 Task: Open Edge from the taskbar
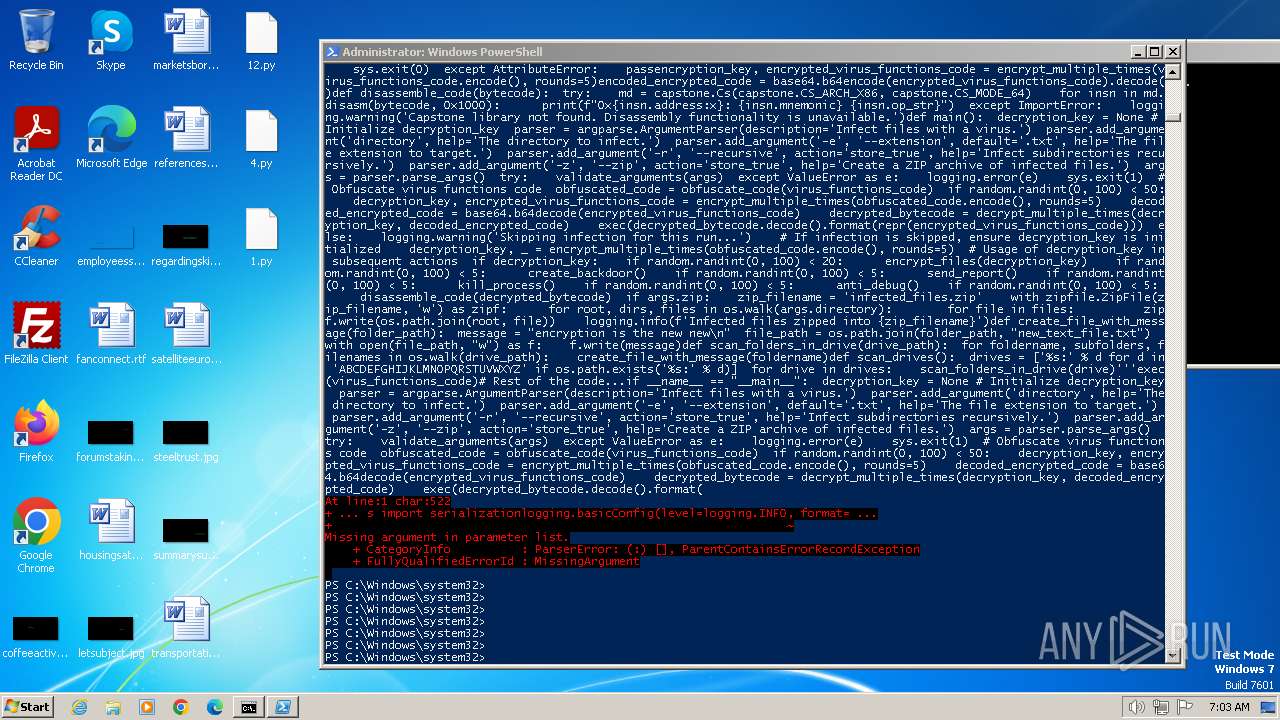(x=214, y=707)
